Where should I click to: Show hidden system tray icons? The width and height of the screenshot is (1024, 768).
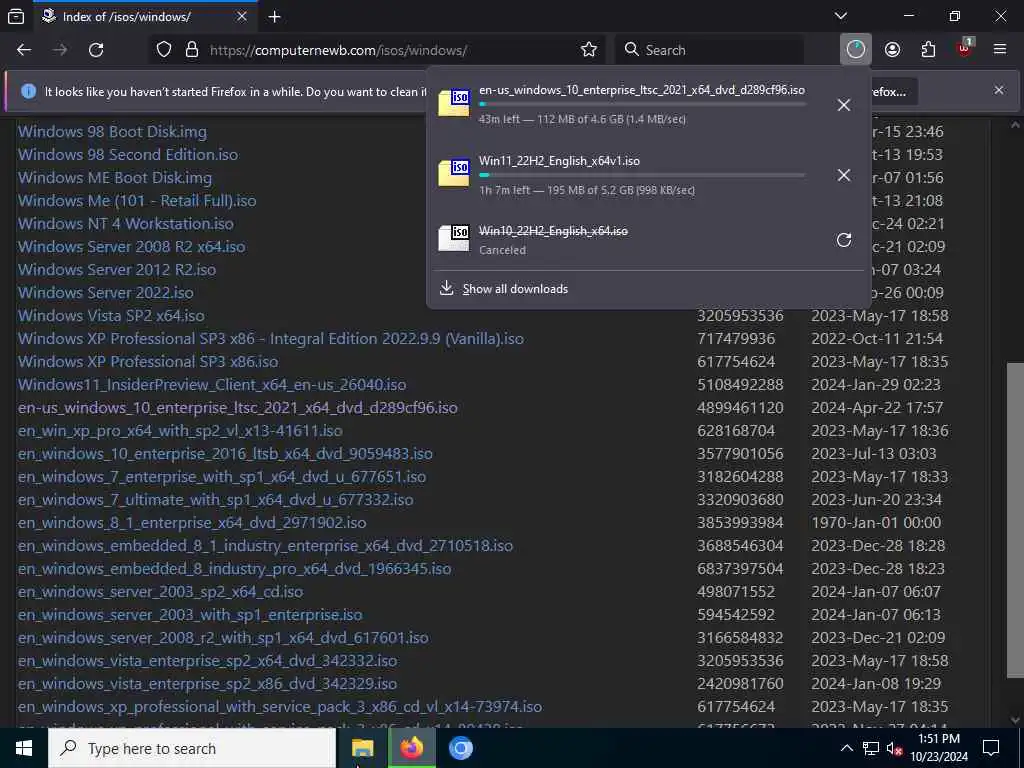[846, 748]
